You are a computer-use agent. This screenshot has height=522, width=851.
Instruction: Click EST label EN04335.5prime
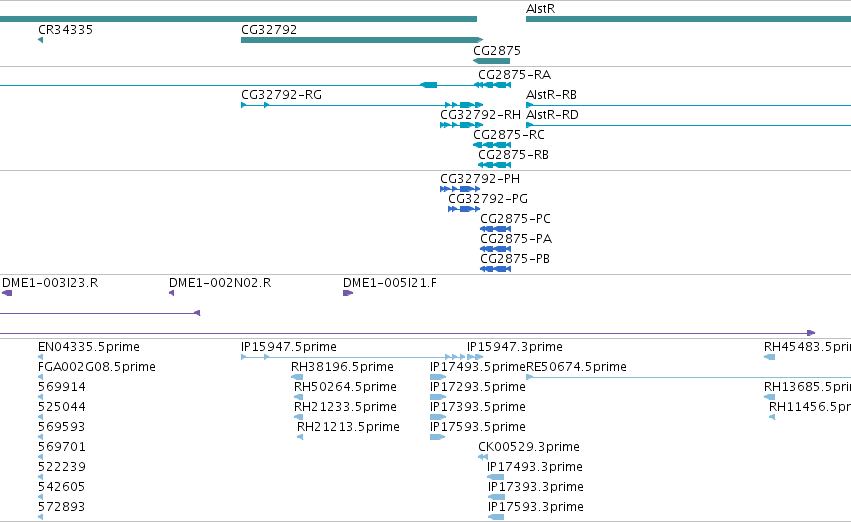click(88, 347)
